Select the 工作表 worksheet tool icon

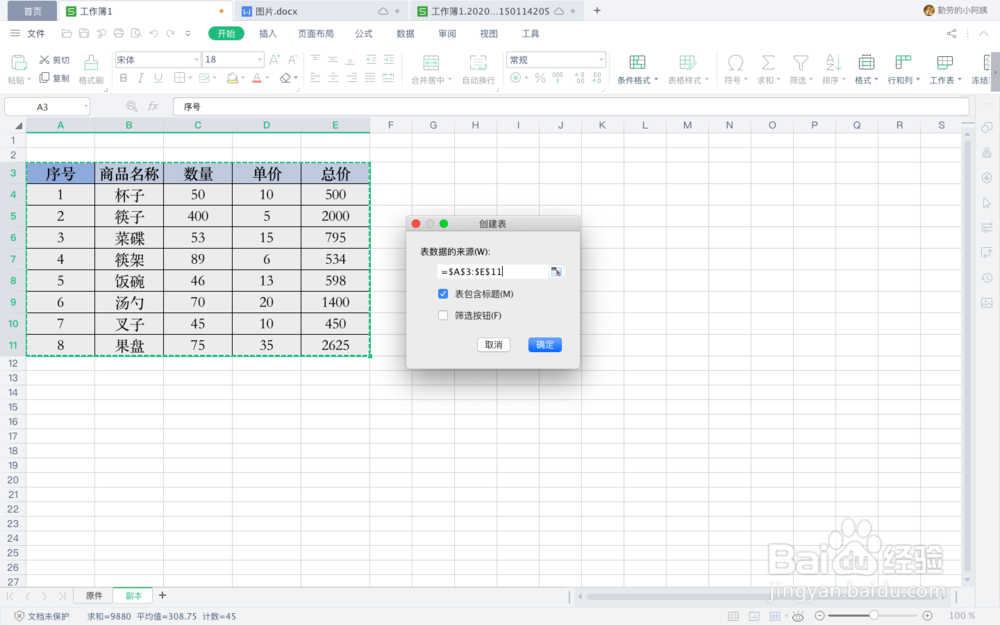(946, 62)
